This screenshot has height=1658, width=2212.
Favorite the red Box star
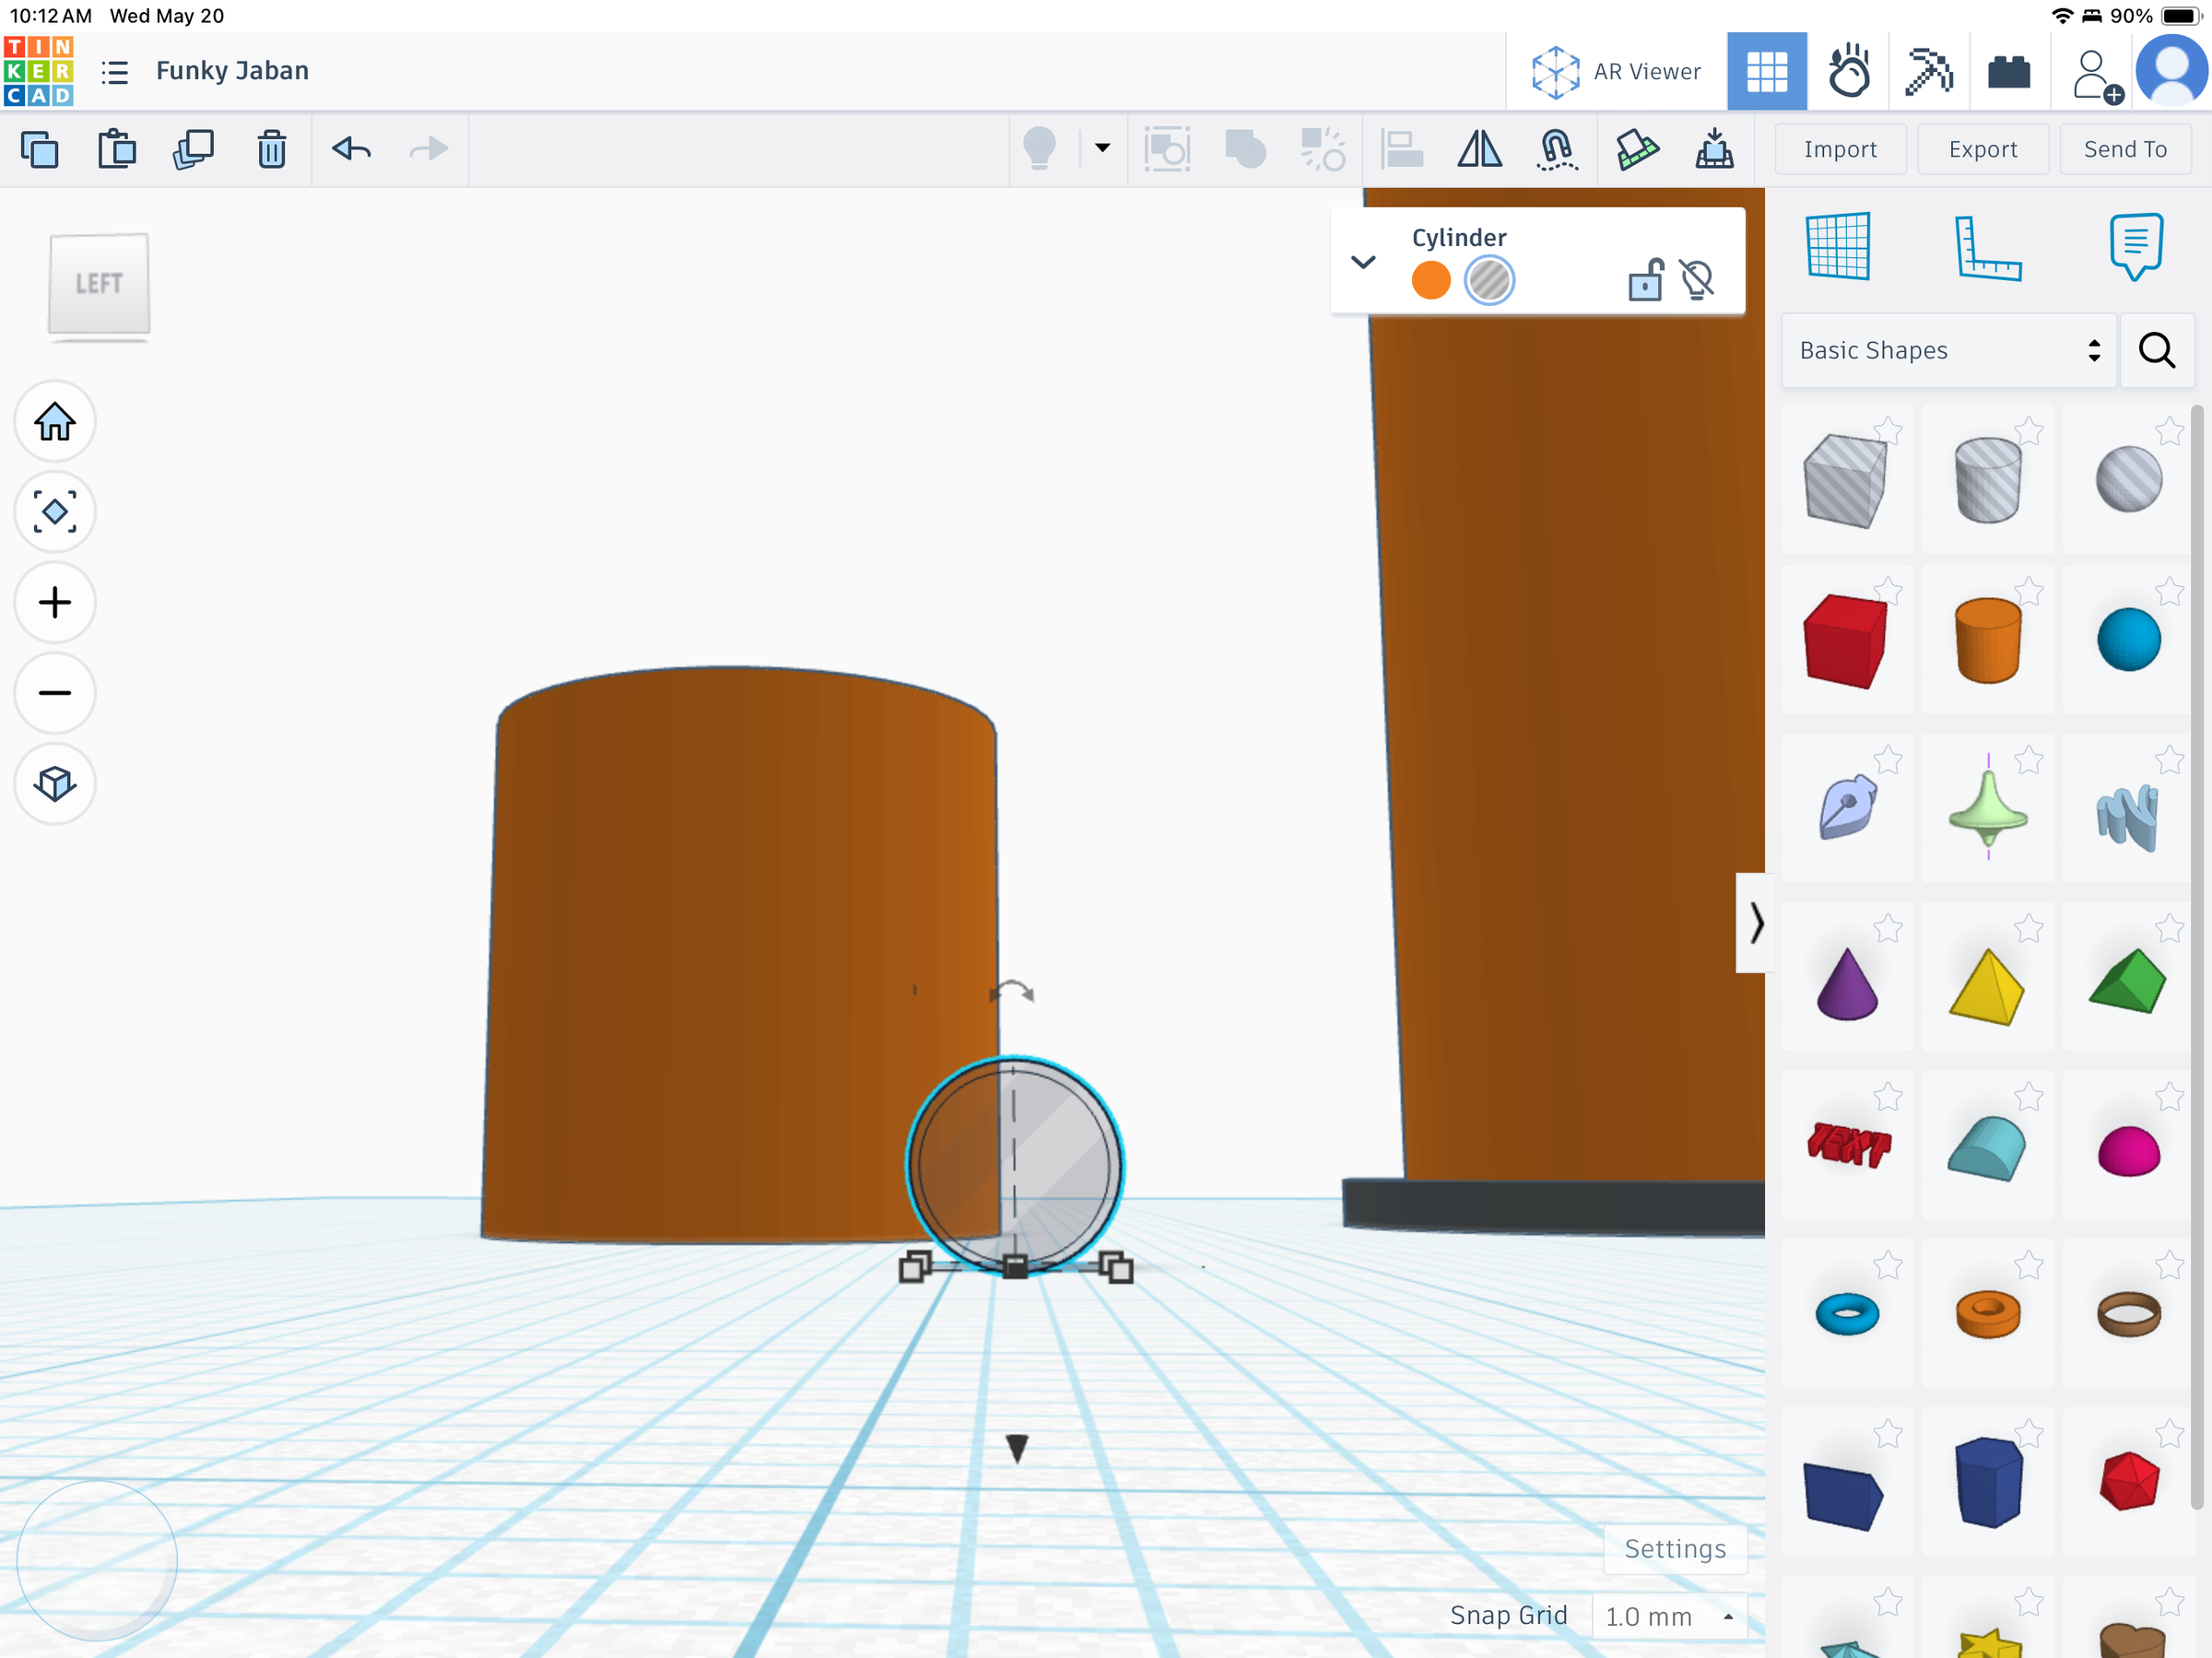pos(1888,591)
